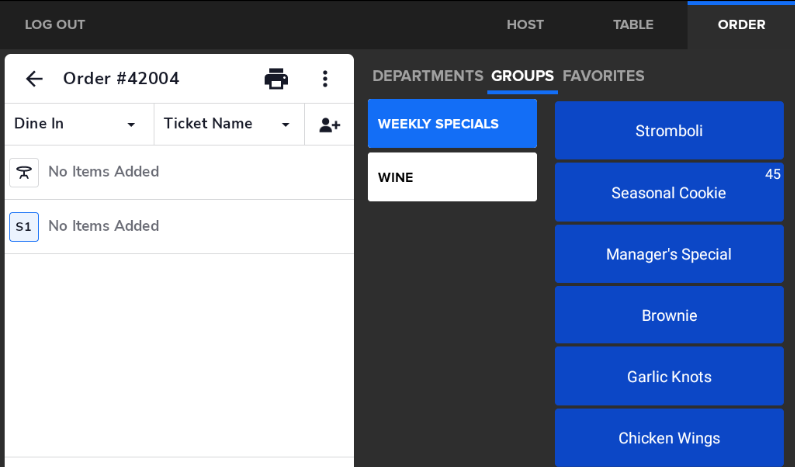Open the GROUPS tab
The width and height of the screenshot is (795, 467).
pos(522,76)
